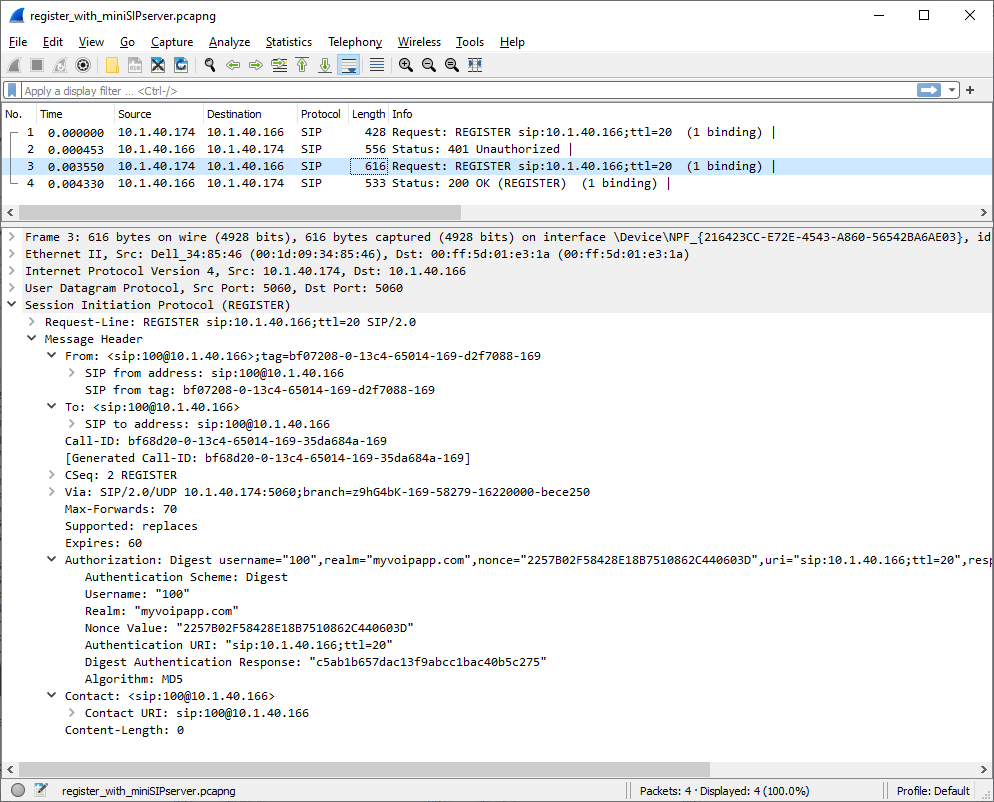Image resolution: width=994 pixels, height=802 pixels.
Task: Open the File menu
Action: click(x=18, y=42)
